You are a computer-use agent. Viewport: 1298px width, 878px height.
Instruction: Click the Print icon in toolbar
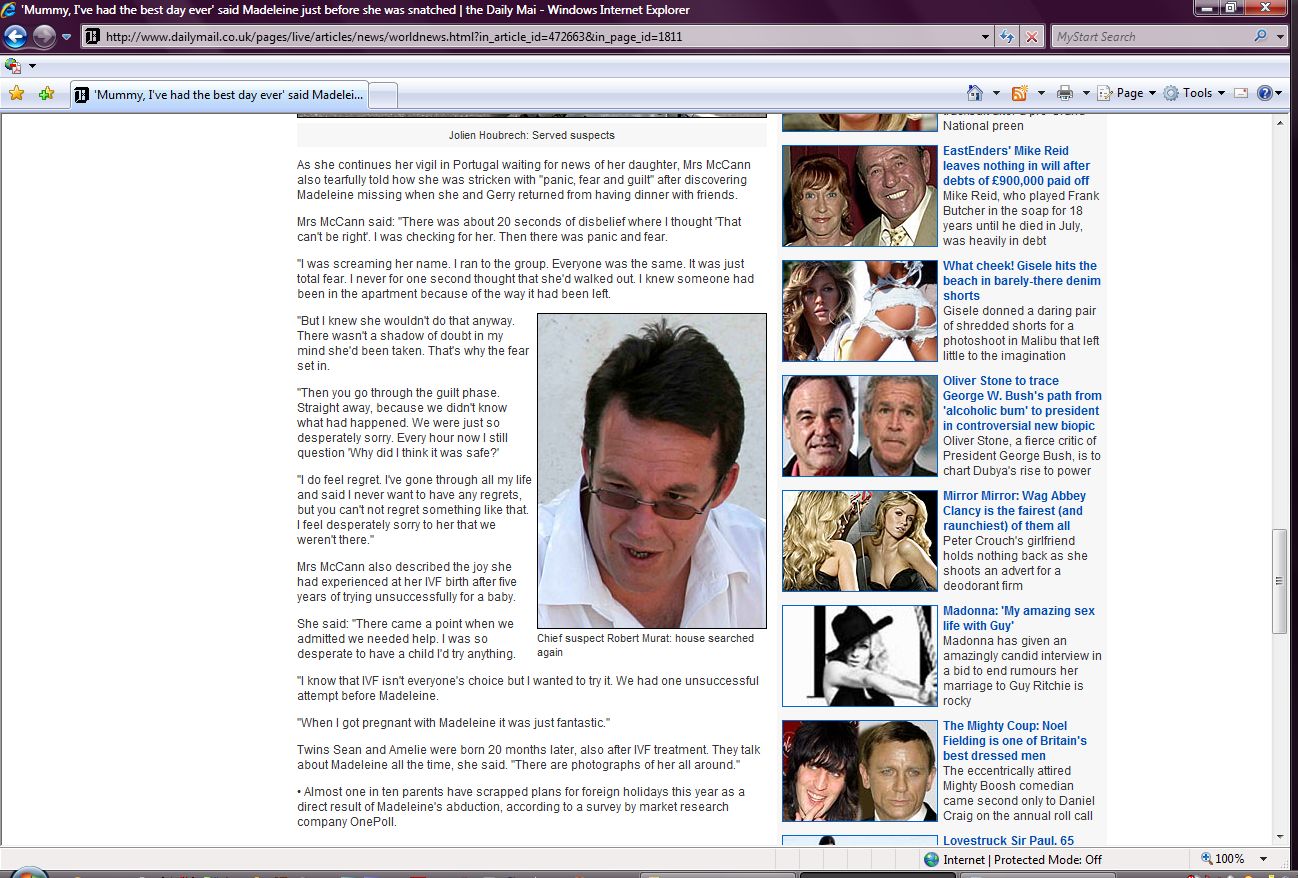(1065, 93)
